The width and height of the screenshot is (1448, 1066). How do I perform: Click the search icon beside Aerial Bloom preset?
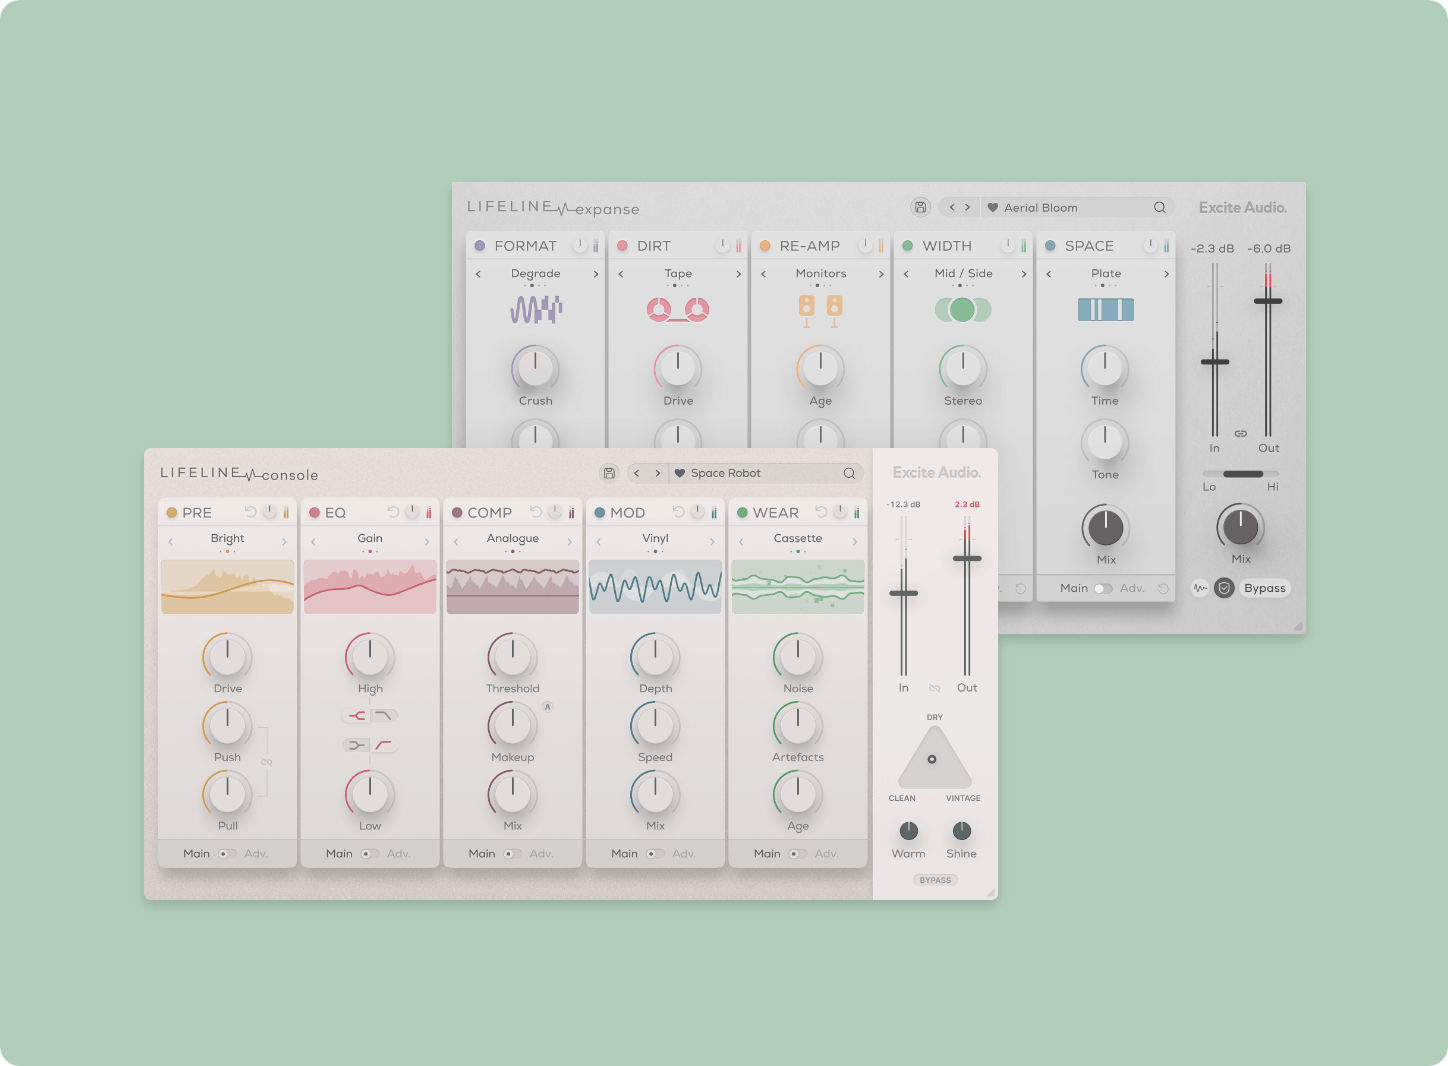coord(1160,208)
